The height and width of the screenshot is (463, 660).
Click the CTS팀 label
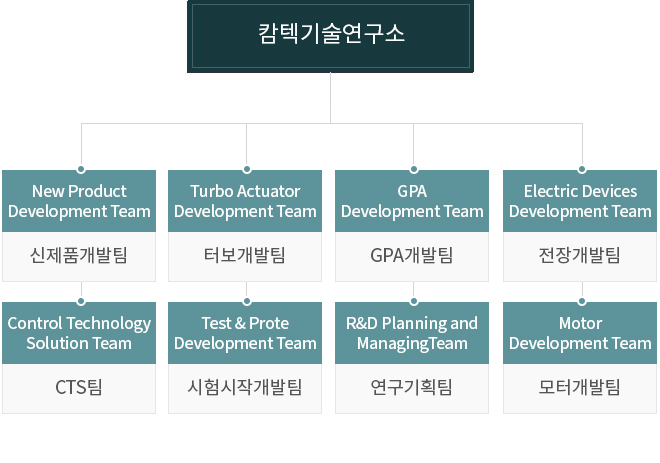coord(79,388)
